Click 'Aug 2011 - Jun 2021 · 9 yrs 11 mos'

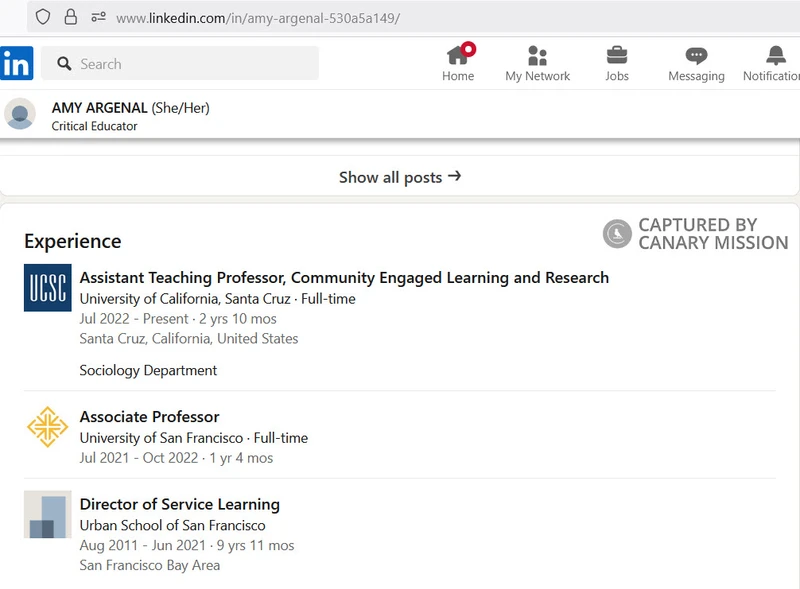pos(187,546)
